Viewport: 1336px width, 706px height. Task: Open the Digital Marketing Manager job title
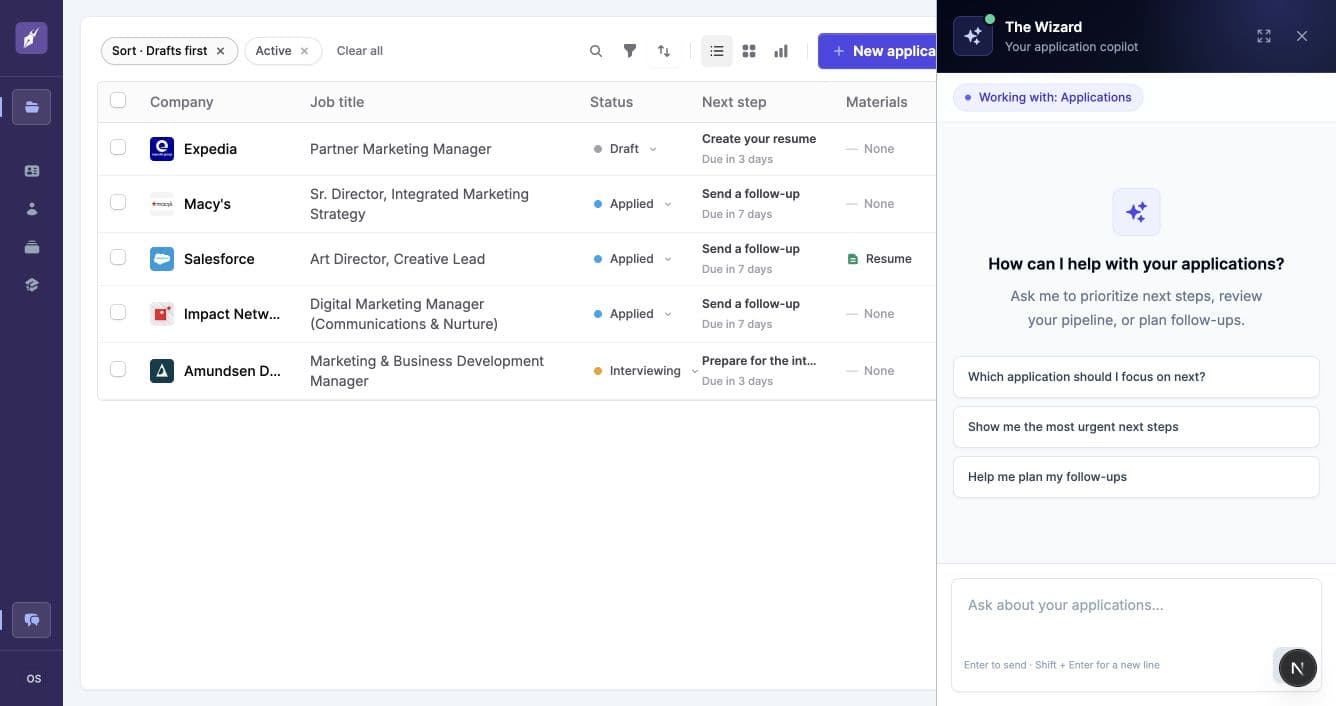click(x=404, y=314)
